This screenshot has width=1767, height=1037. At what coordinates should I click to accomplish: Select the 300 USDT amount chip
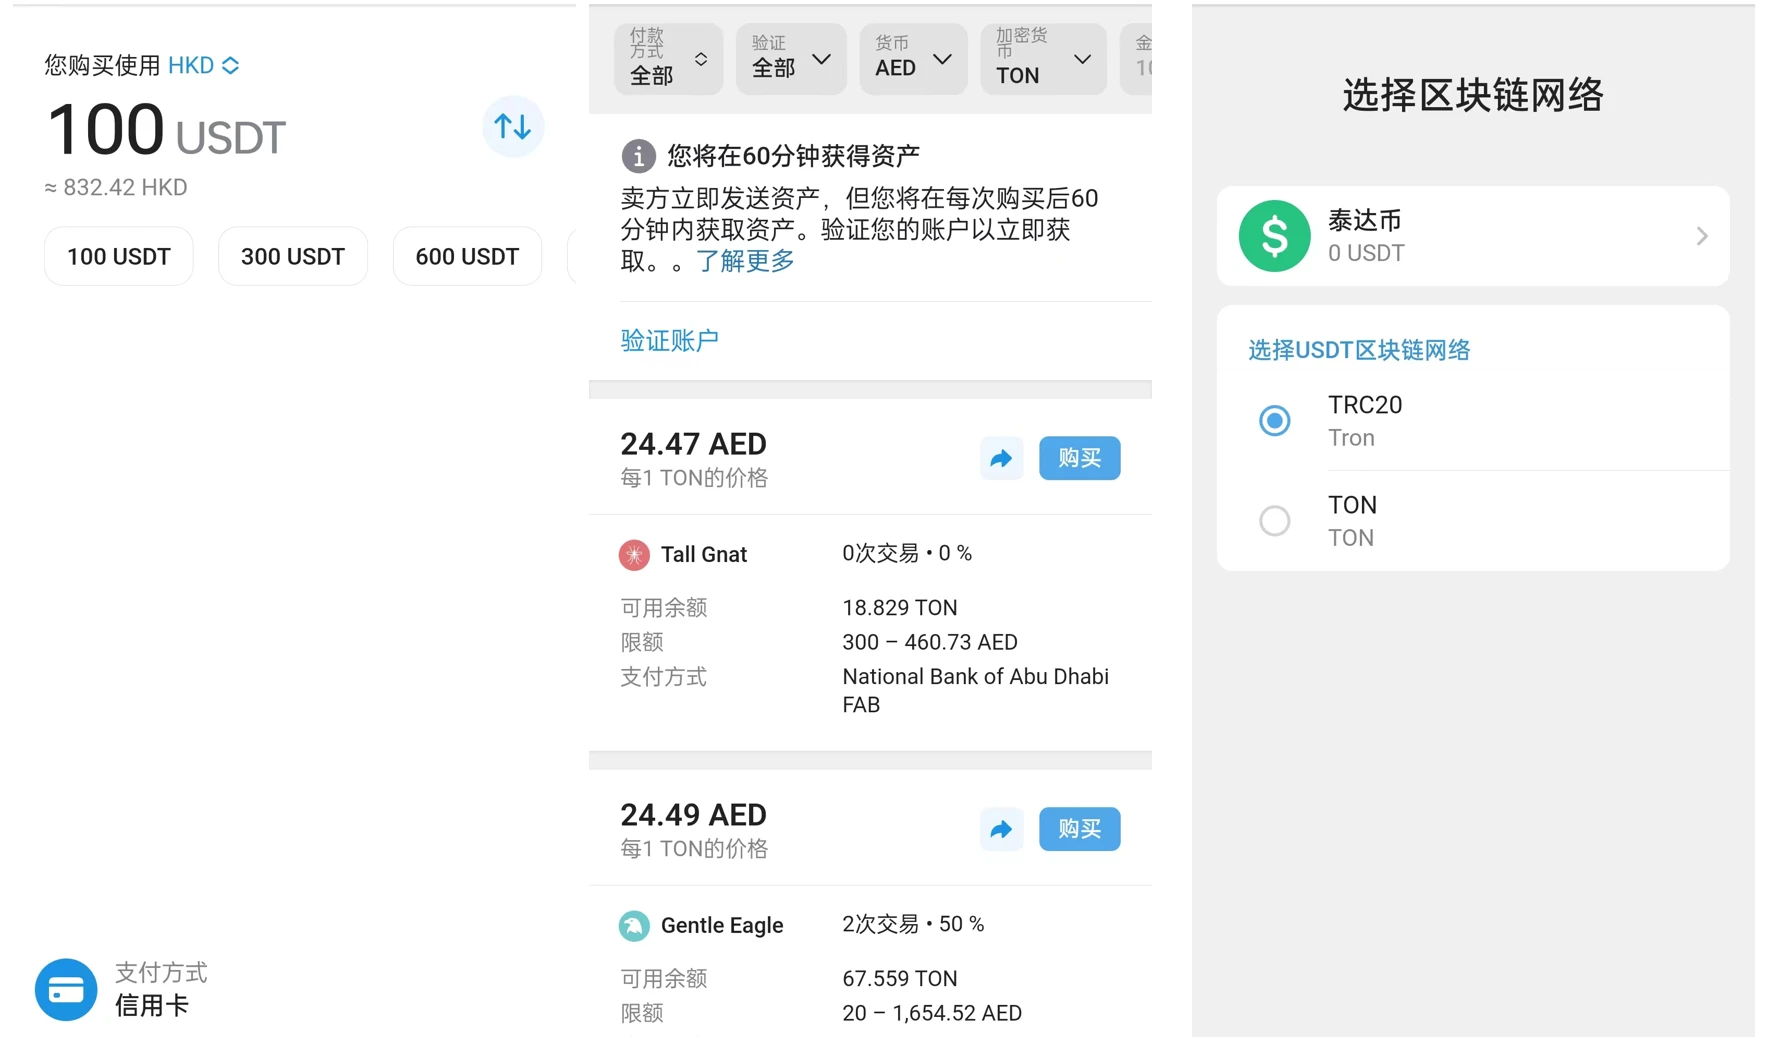pyautogui.click(x=293, y=256)
